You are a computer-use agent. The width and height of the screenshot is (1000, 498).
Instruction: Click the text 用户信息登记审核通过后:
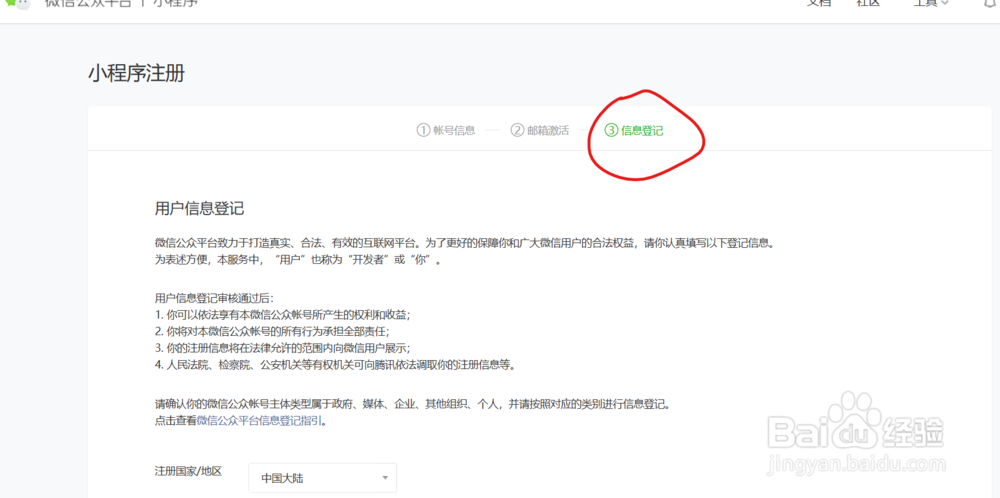[x=214, y=298]
